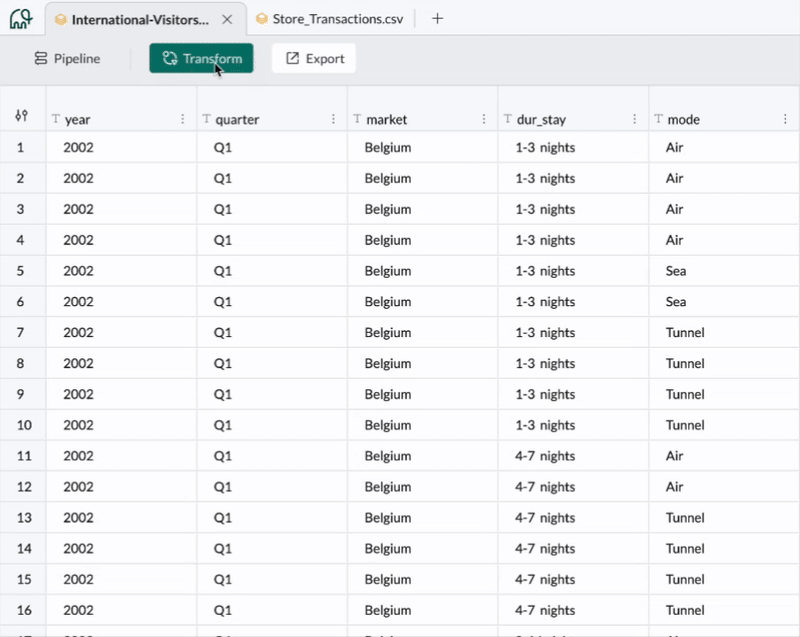This screenshot has width=800, height=637.
Task: Click the Transform button
Action: point(201,59)
